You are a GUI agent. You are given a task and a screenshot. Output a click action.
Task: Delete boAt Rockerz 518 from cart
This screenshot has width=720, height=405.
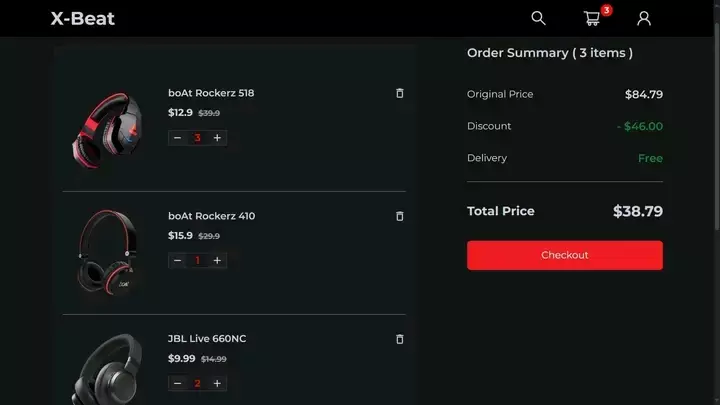click(x=399, y=93)
